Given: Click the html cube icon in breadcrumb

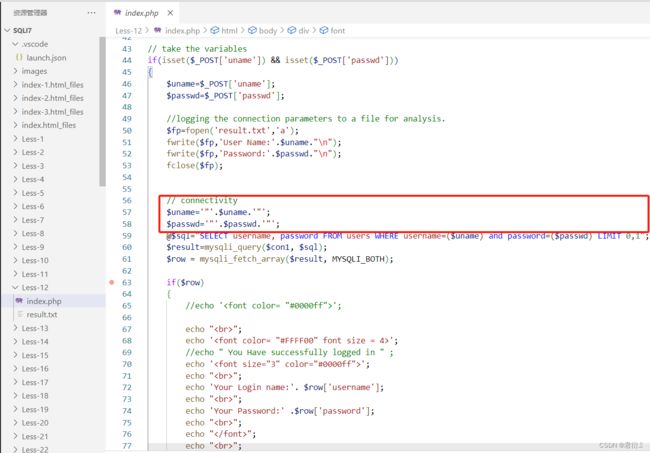Looking at the screenshot, I should pos(215,30).
